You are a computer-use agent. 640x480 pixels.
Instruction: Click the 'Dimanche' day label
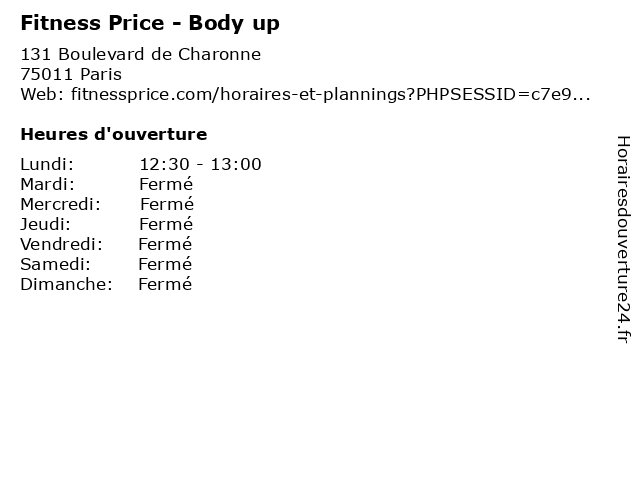pos(66,284)
